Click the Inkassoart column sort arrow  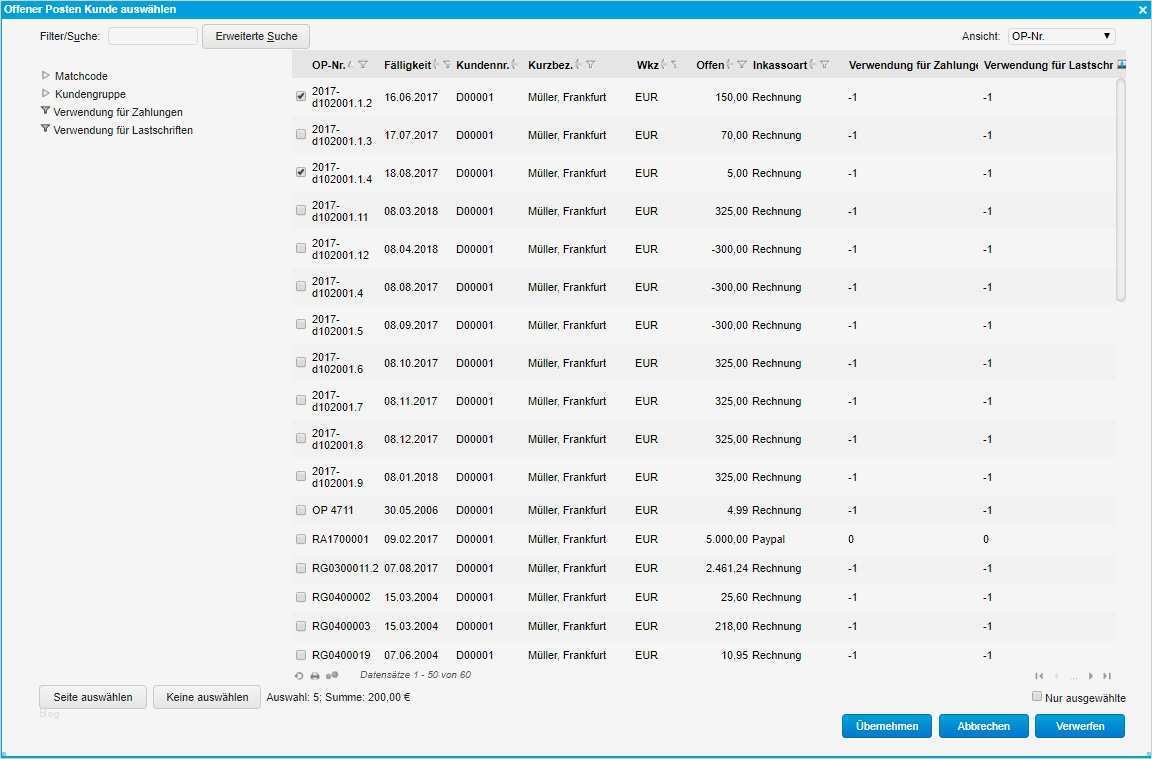click(813, 65)
